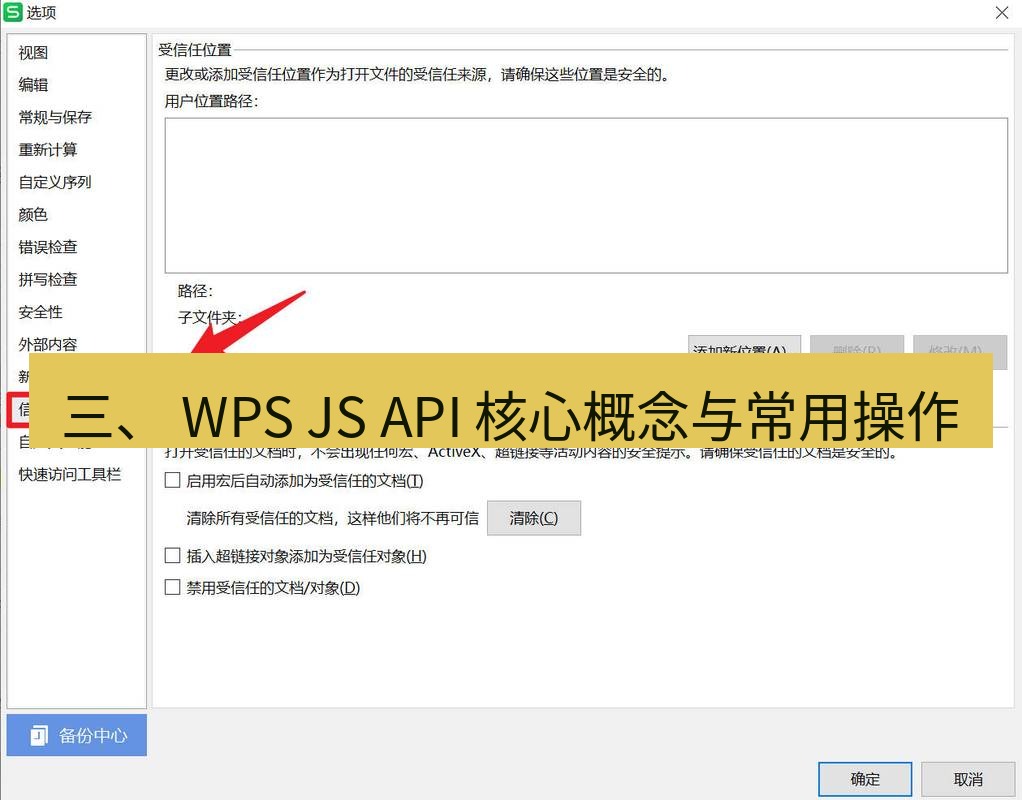Go to 常规与保存 settings
The width and height of the screenshot is (1022, 800).
pos(55,117)
